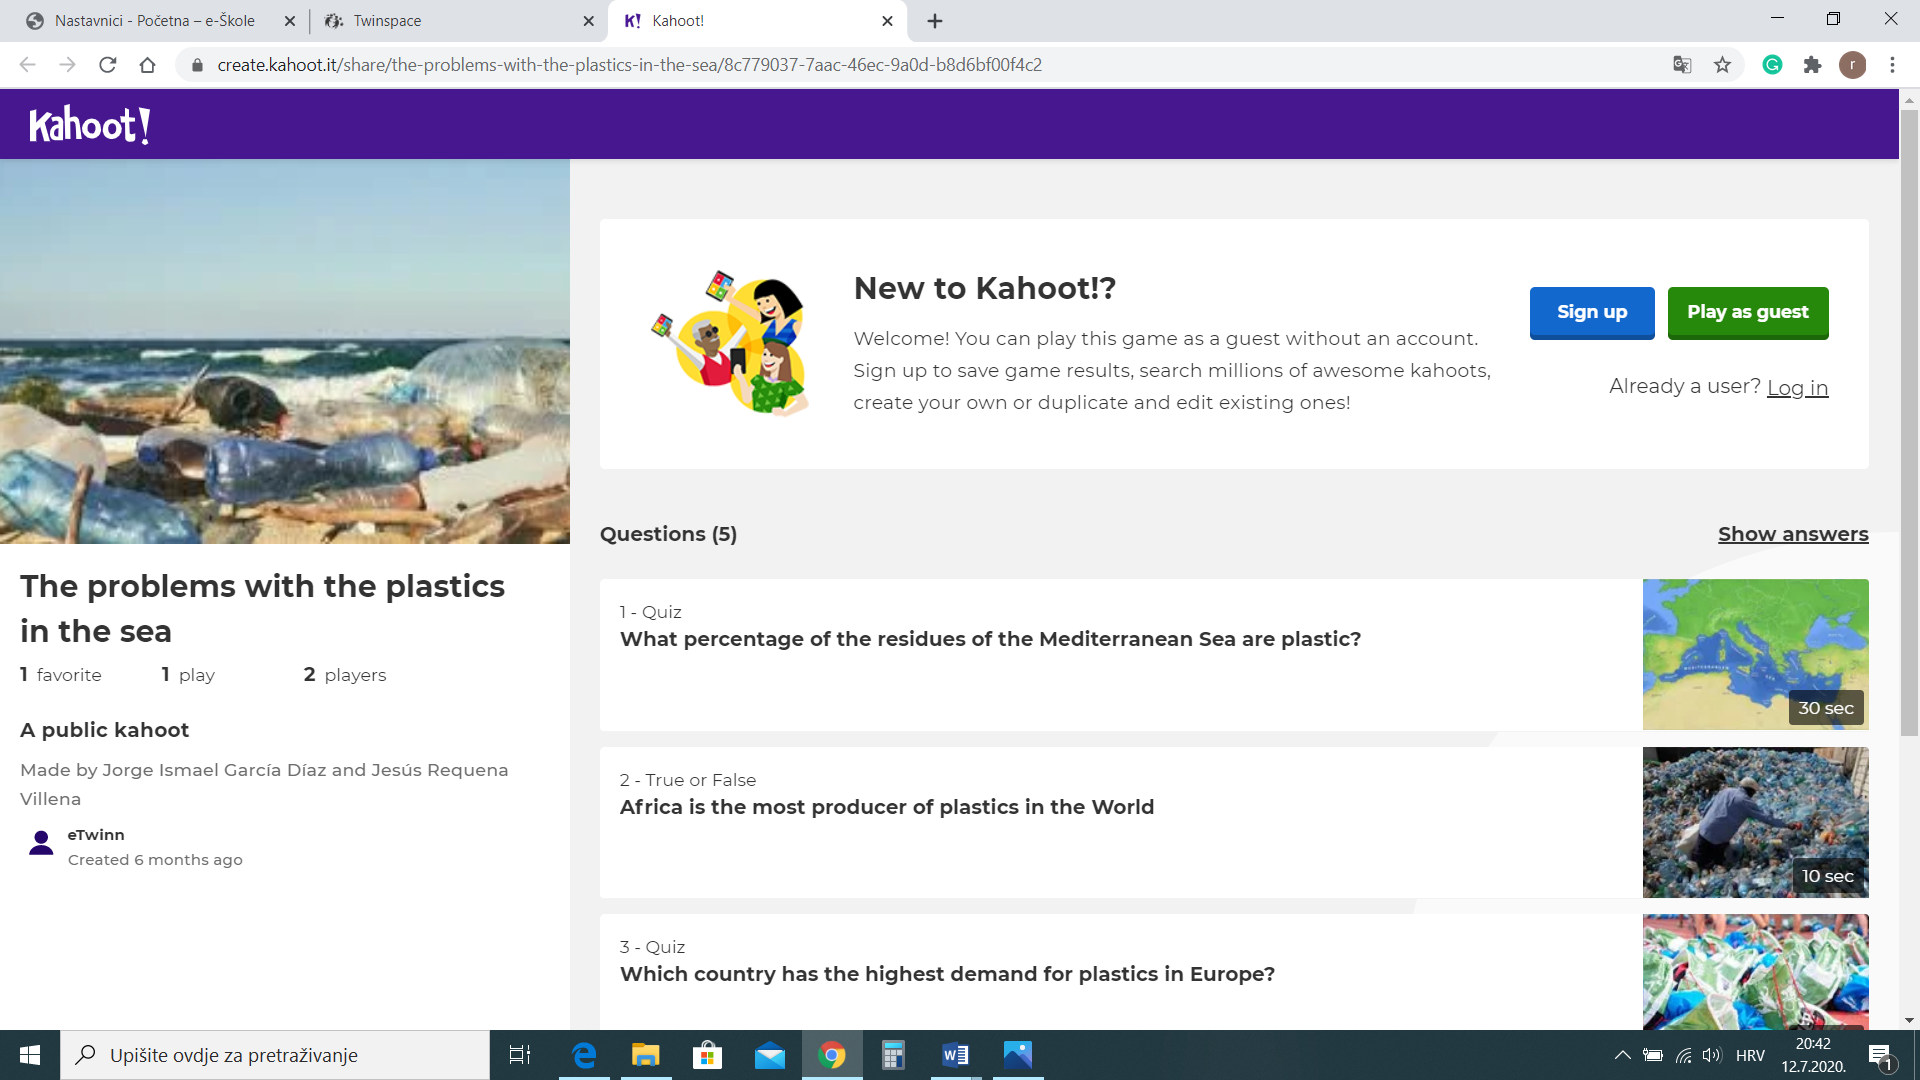Open a new browser tab
1920x1080 pixels.
935,21
